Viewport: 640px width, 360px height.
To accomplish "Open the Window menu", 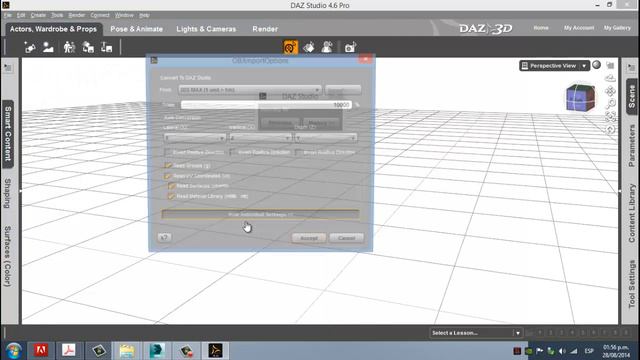I will click(x=124, y=15).
